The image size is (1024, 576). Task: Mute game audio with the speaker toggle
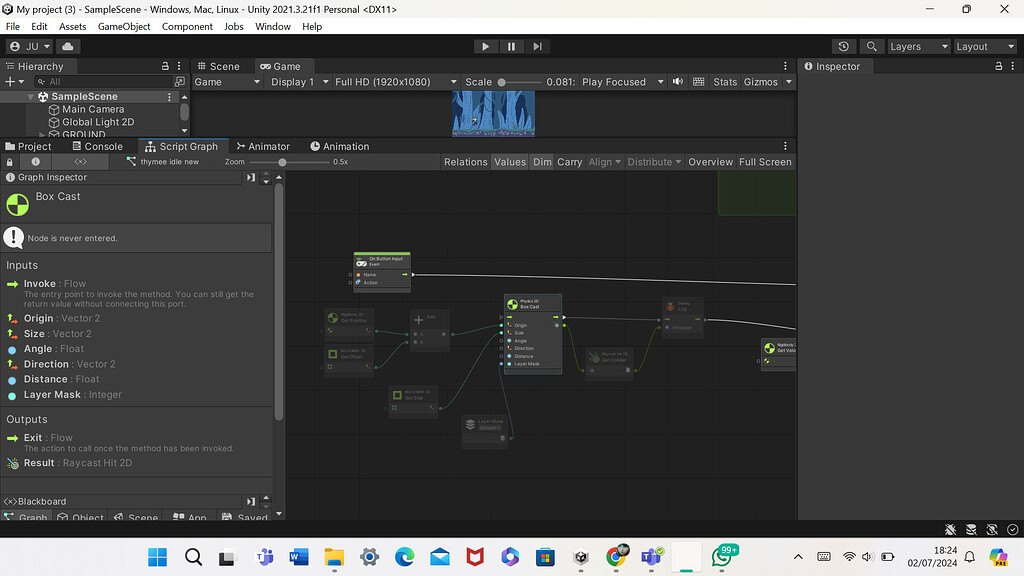679,81
